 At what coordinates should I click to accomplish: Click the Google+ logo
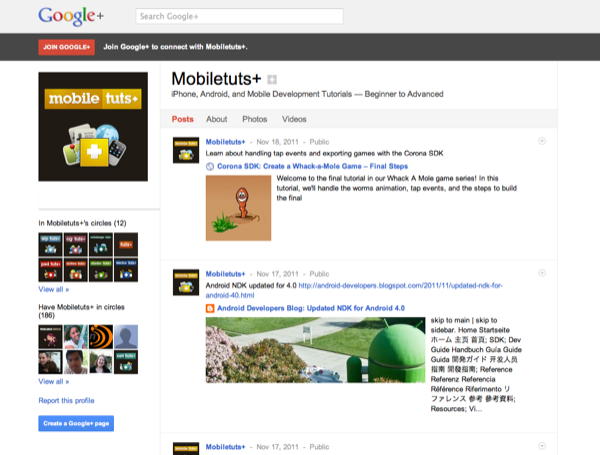point(71,16)
